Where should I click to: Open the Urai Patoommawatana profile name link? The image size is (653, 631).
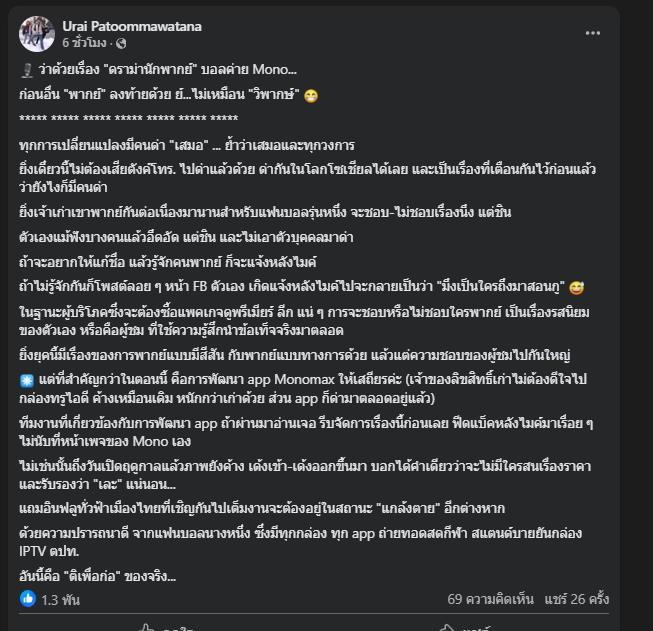pos(132,26)
